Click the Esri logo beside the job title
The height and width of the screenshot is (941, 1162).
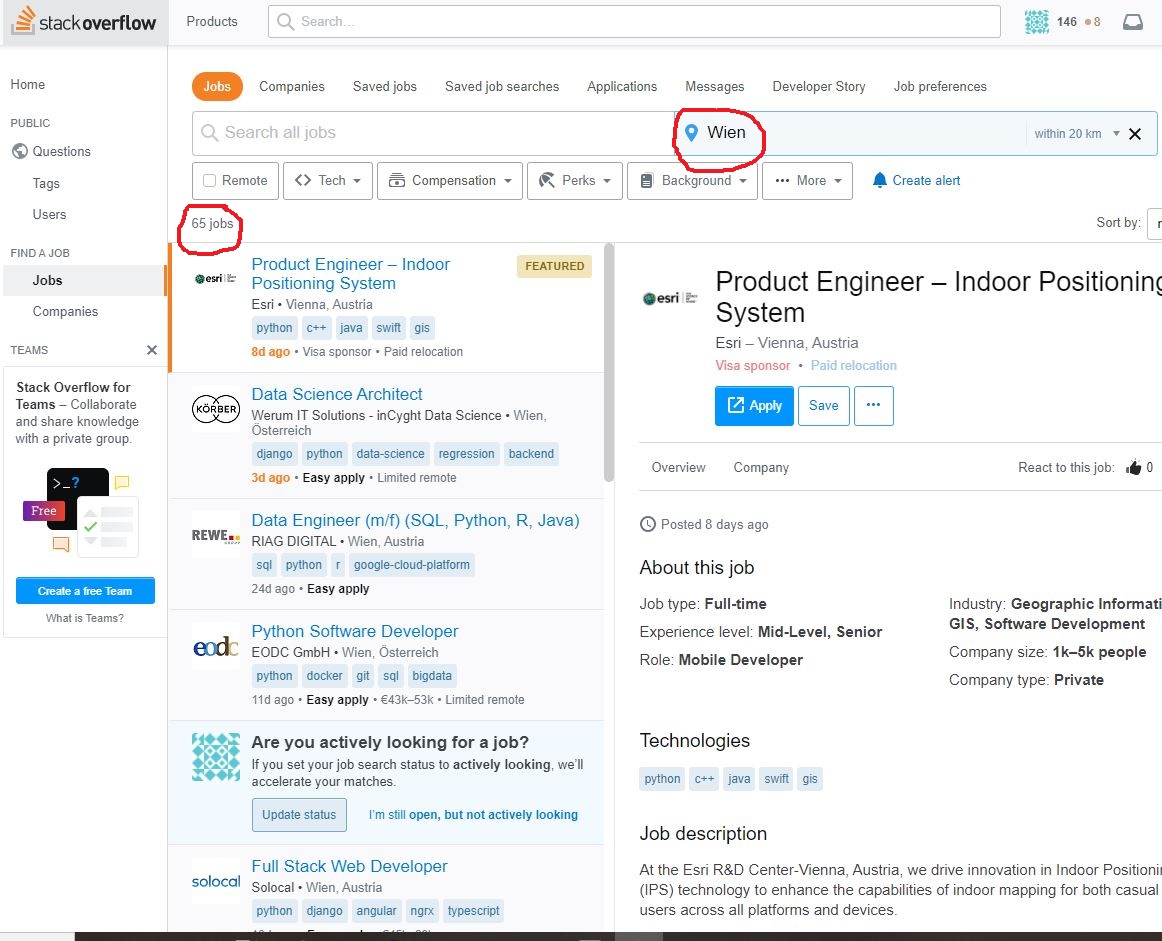[x=668, y=297]
